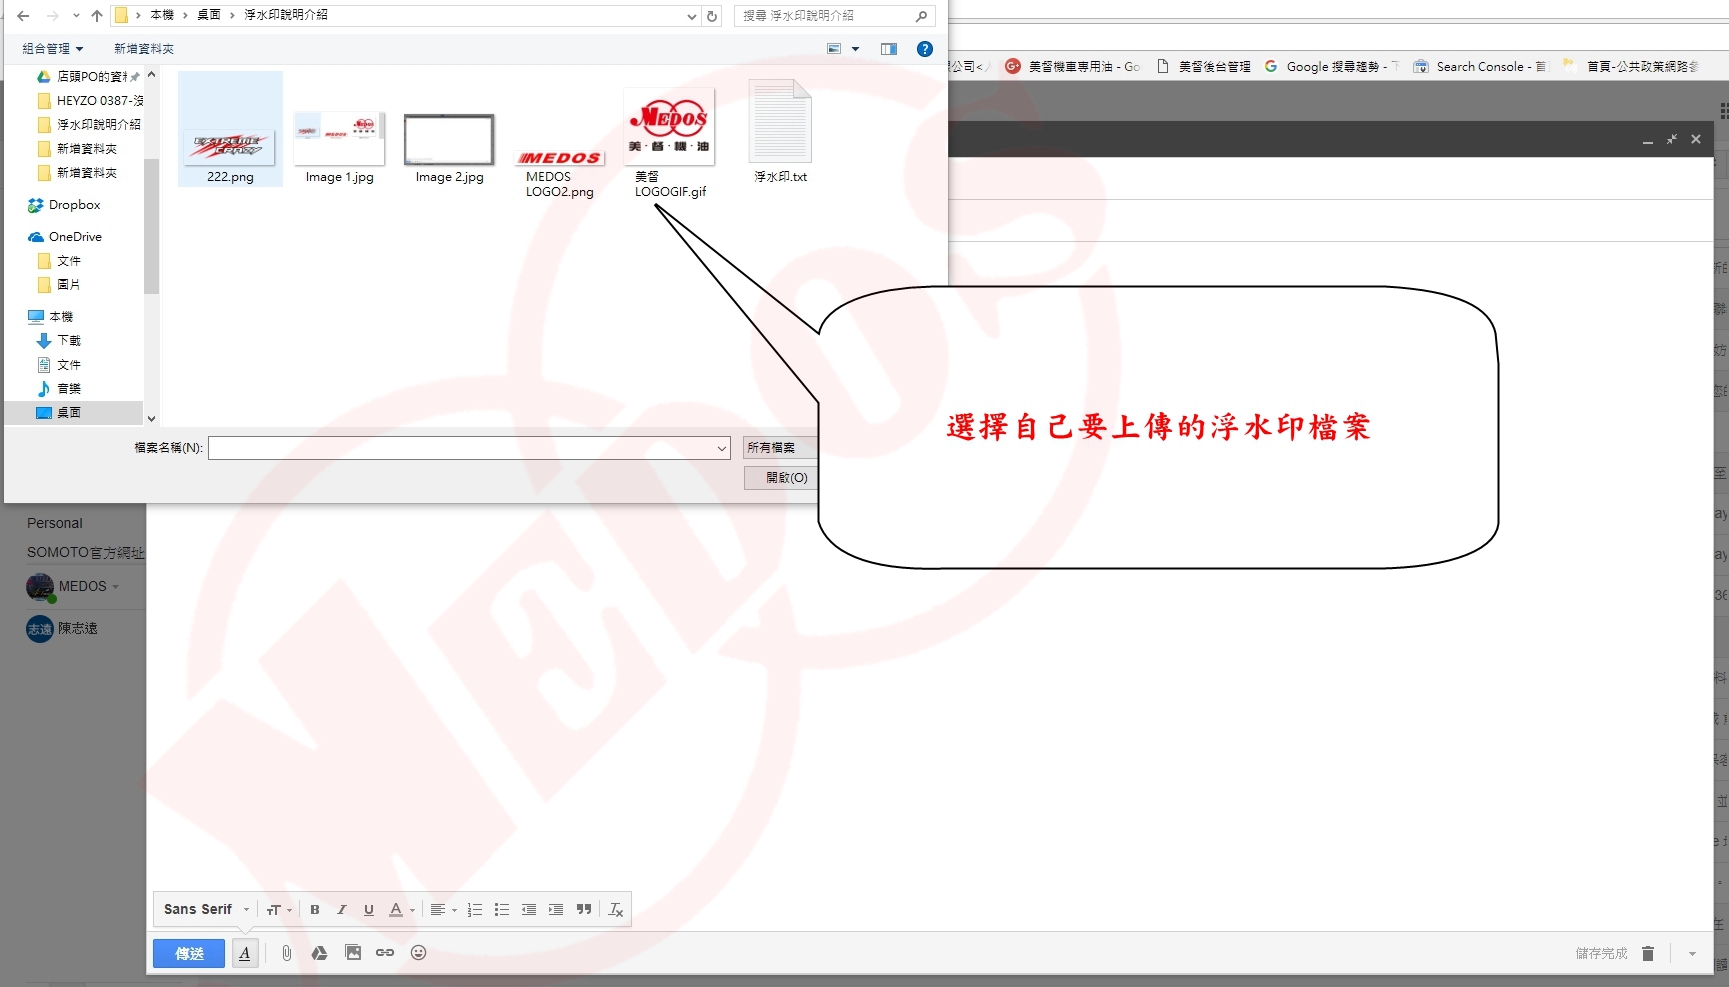
Task: Click 新增資料夾 in the dialog toolbar
Action: pos(144,48)
